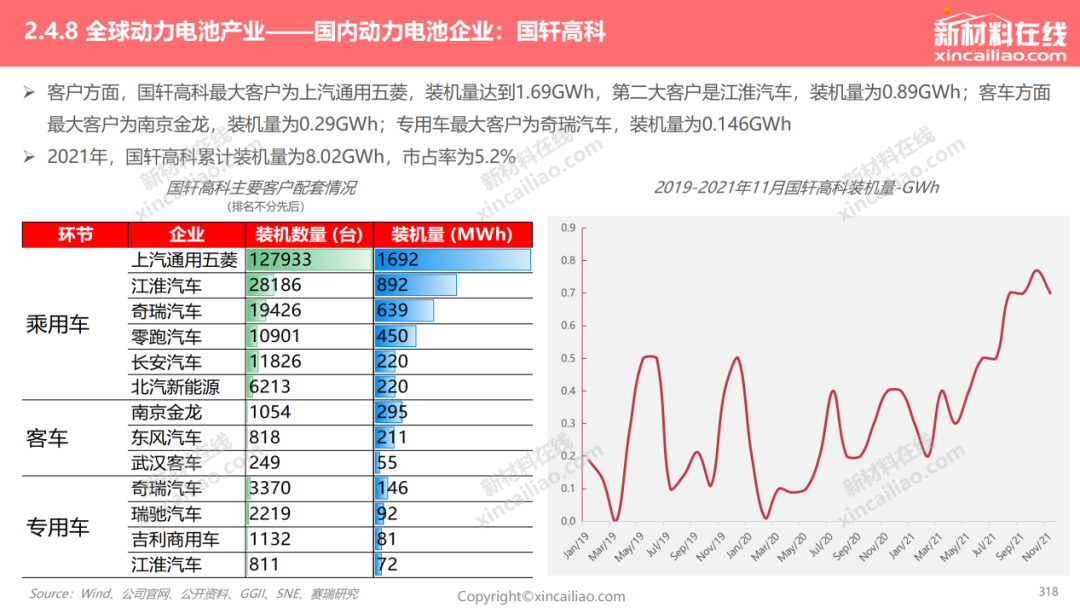1080x608 pixels.
Task: Click the 92 MWh value
Action: click(x=387, y=514)
